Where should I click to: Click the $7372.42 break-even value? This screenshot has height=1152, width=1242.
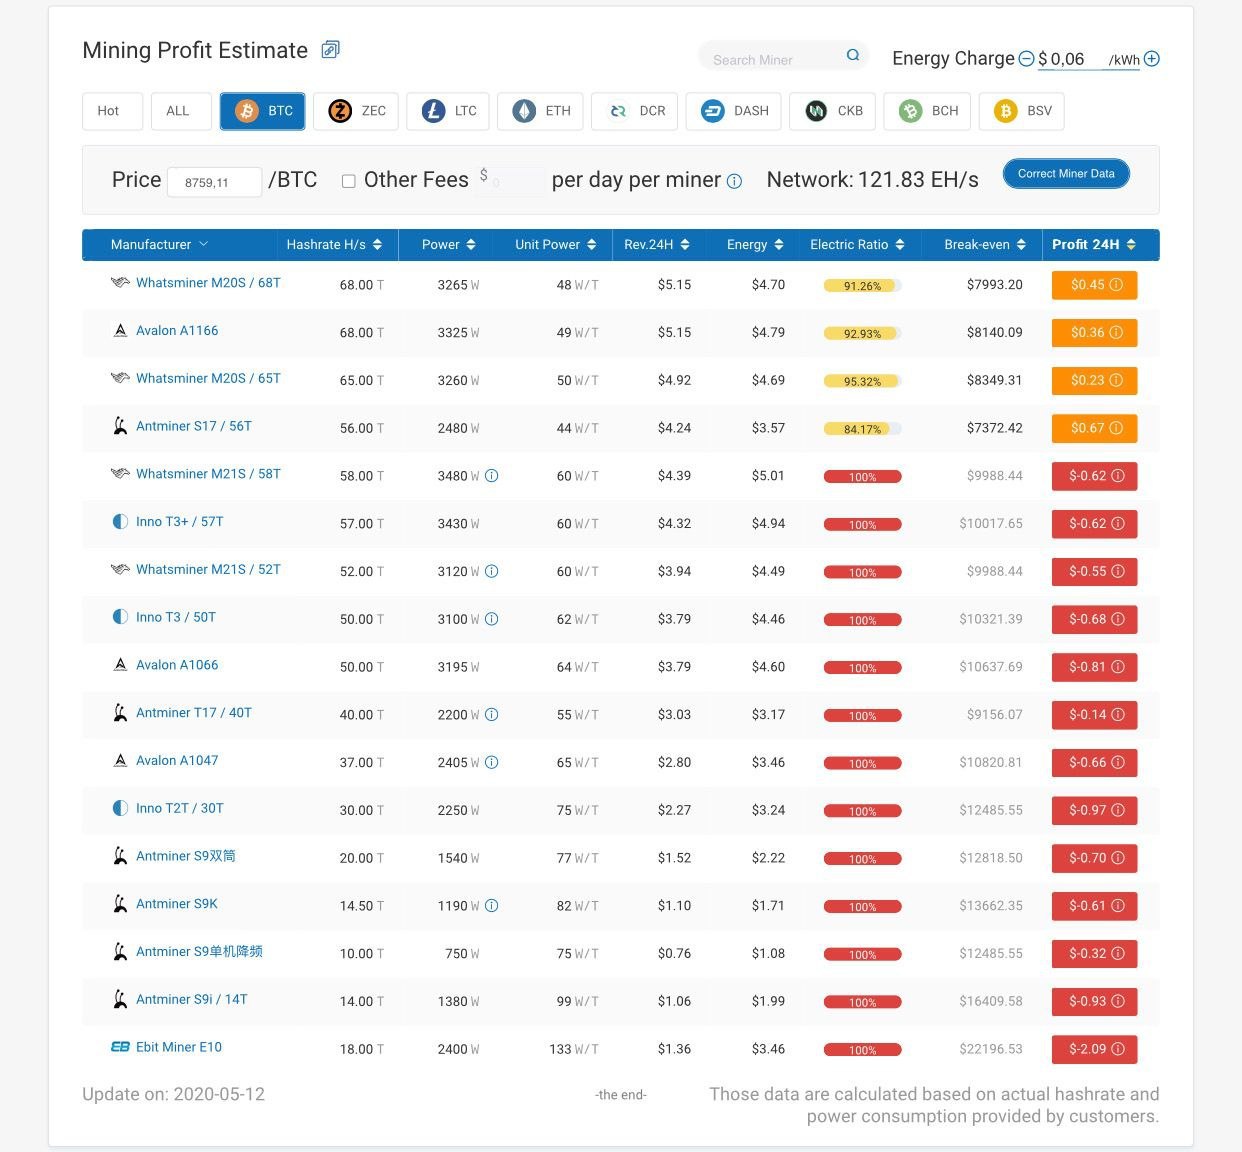(994, 428)
